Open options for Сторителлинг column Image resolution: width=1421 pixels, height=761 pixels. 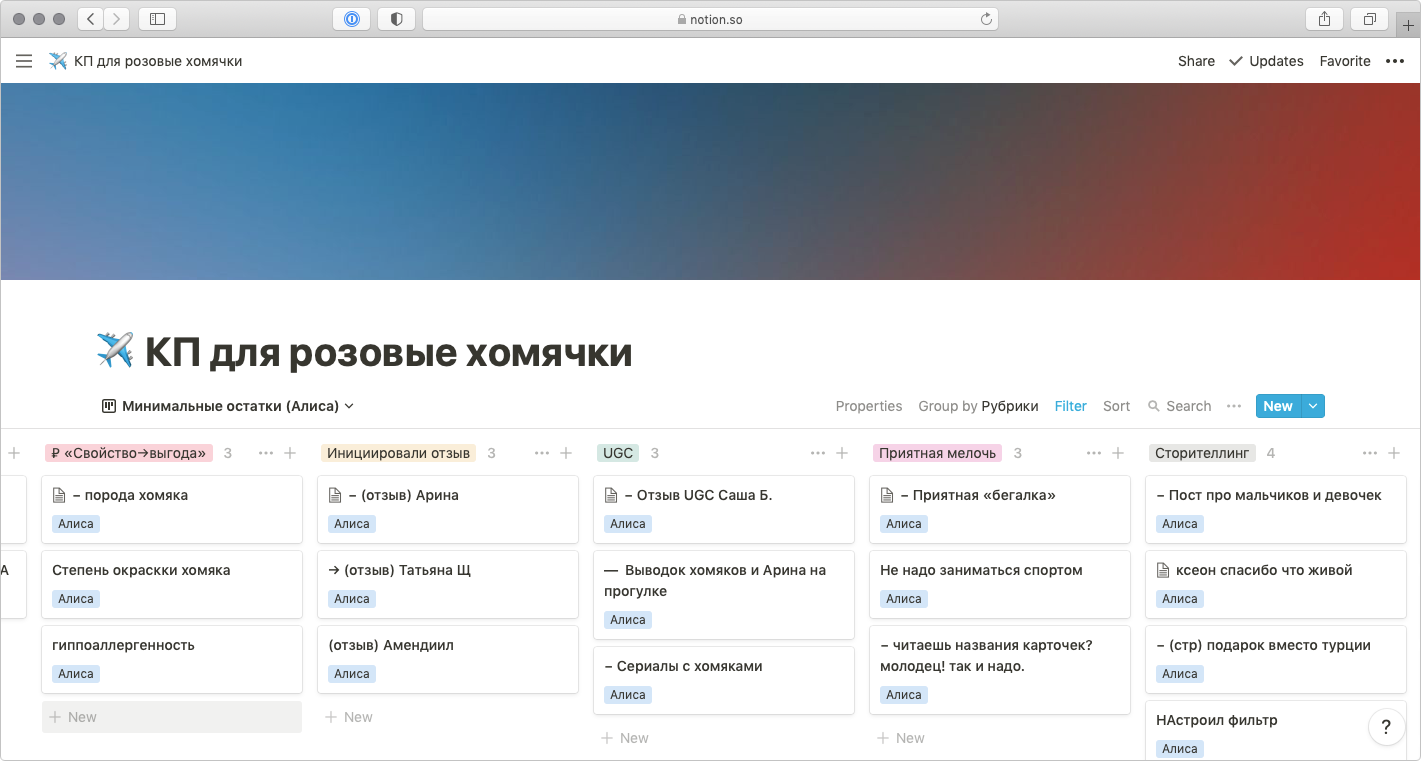(x=1370, y=453)
